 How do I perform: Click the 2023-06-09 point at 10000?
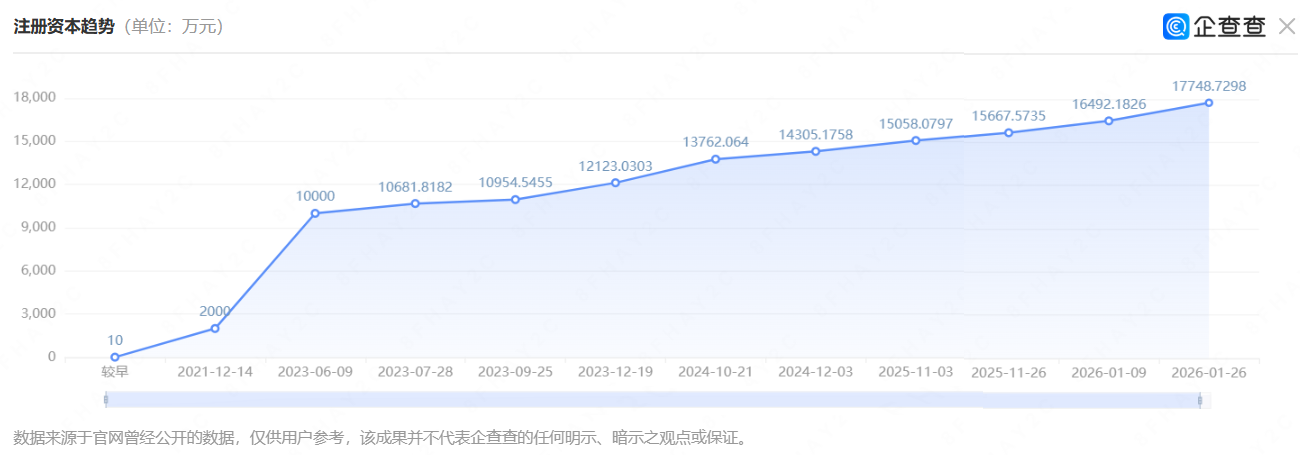[x=315, y=213]
